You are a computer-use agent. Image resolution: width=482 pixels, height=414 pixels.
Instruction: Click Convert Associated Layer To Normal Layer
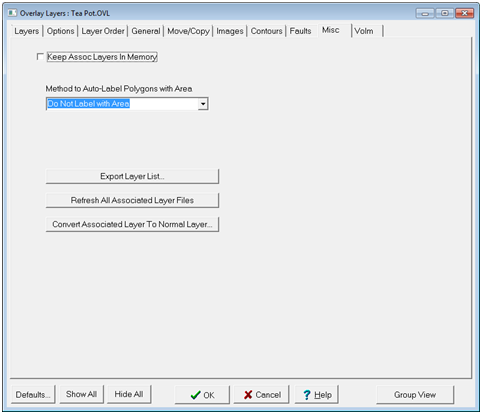coord(132,224)
